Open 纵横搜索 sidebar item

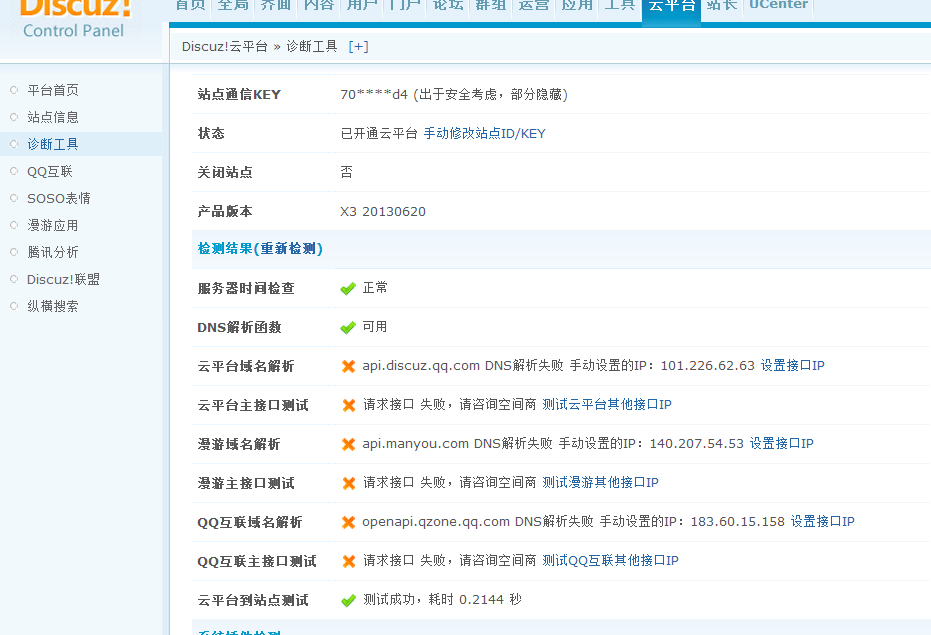coord(53,307)
